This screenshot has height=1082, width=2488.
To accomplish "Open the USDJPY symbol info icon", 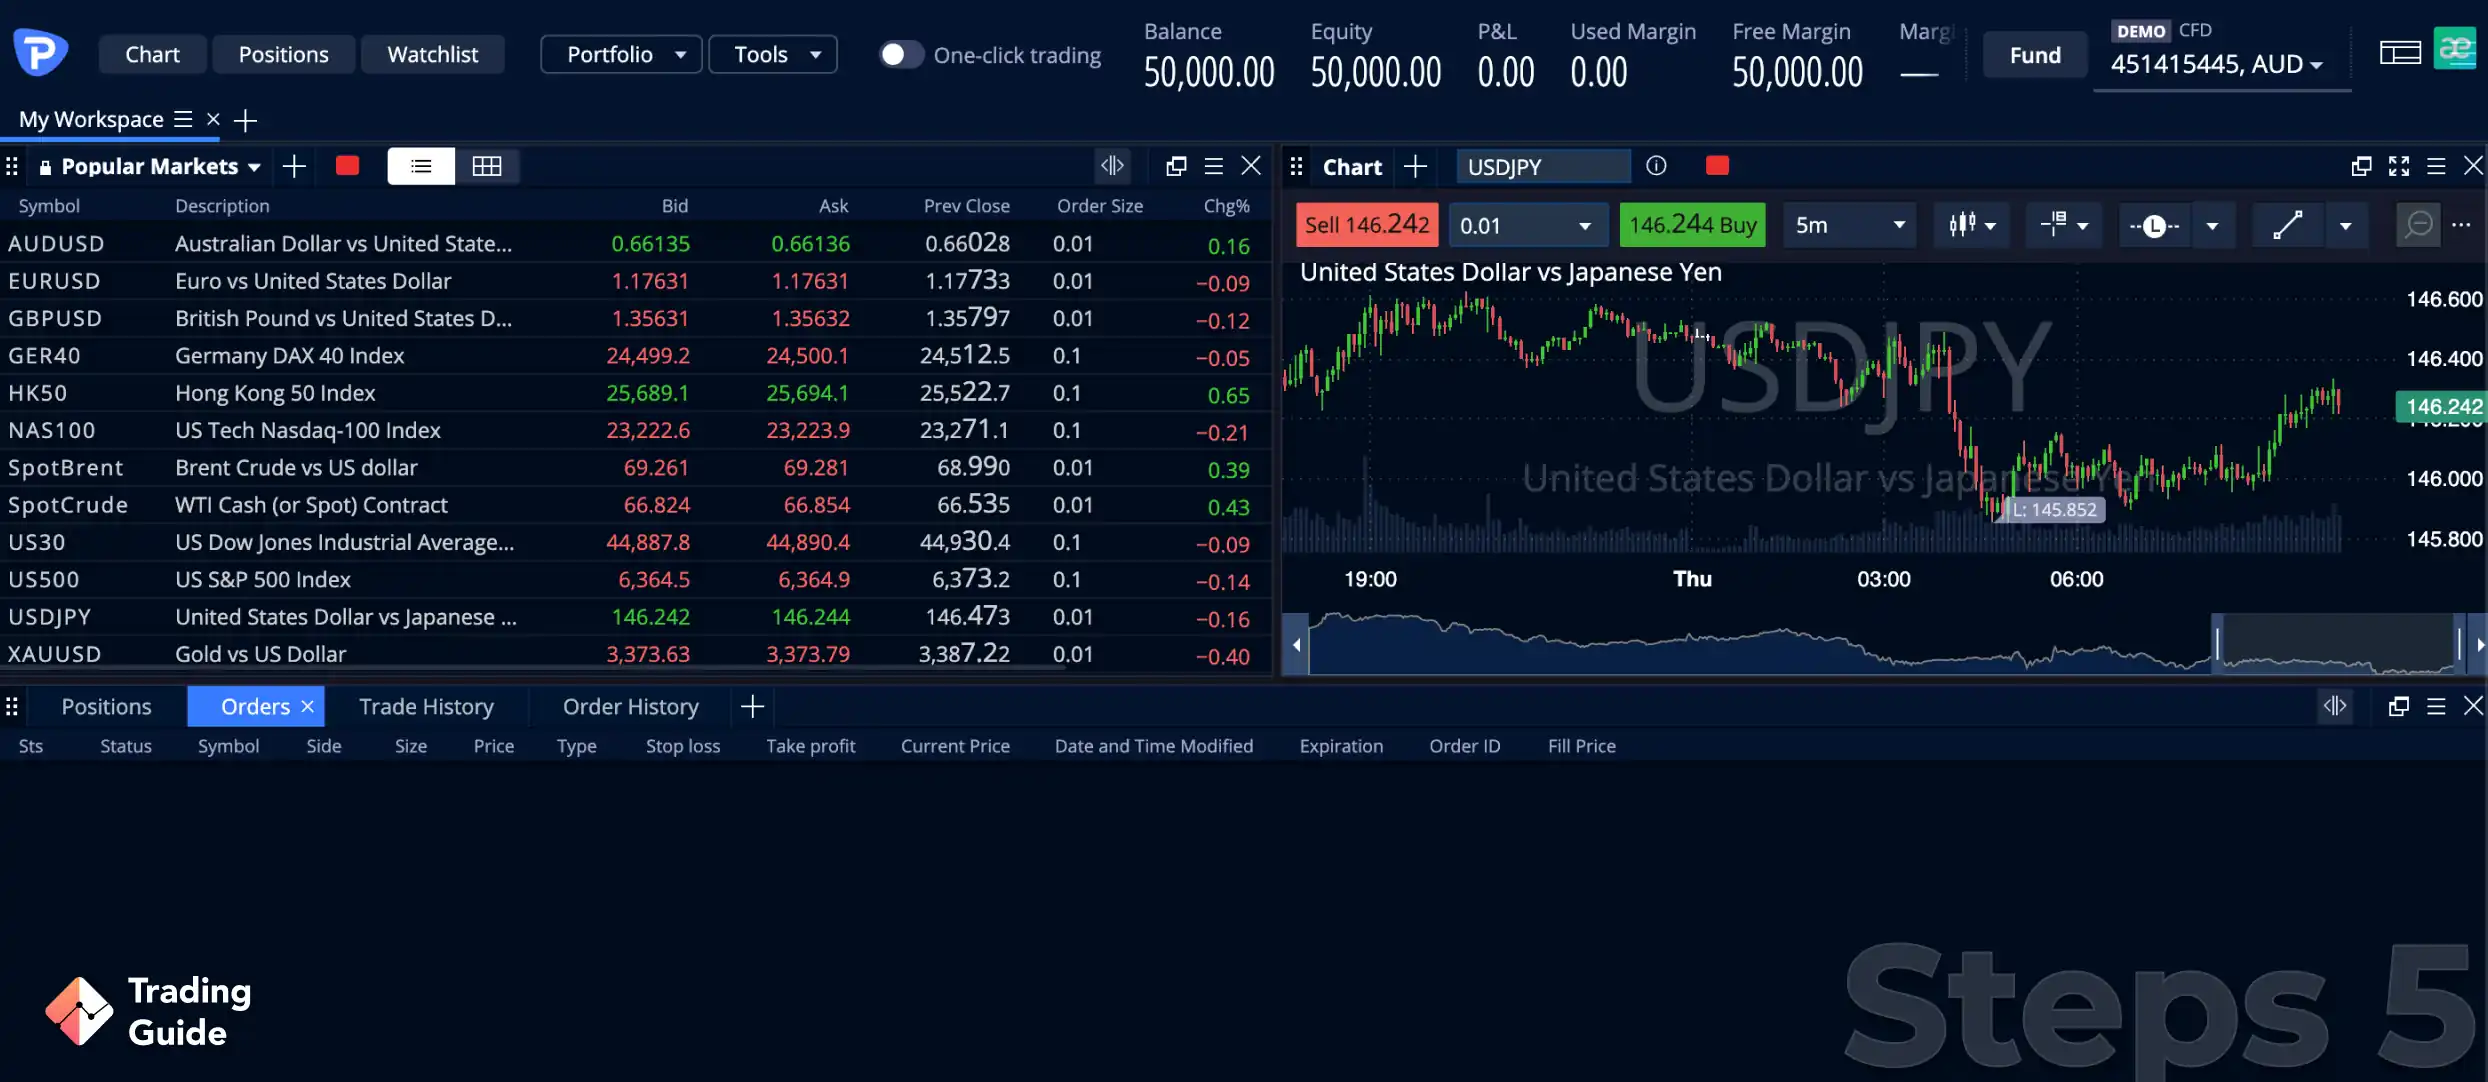I will click(1656, 166).
